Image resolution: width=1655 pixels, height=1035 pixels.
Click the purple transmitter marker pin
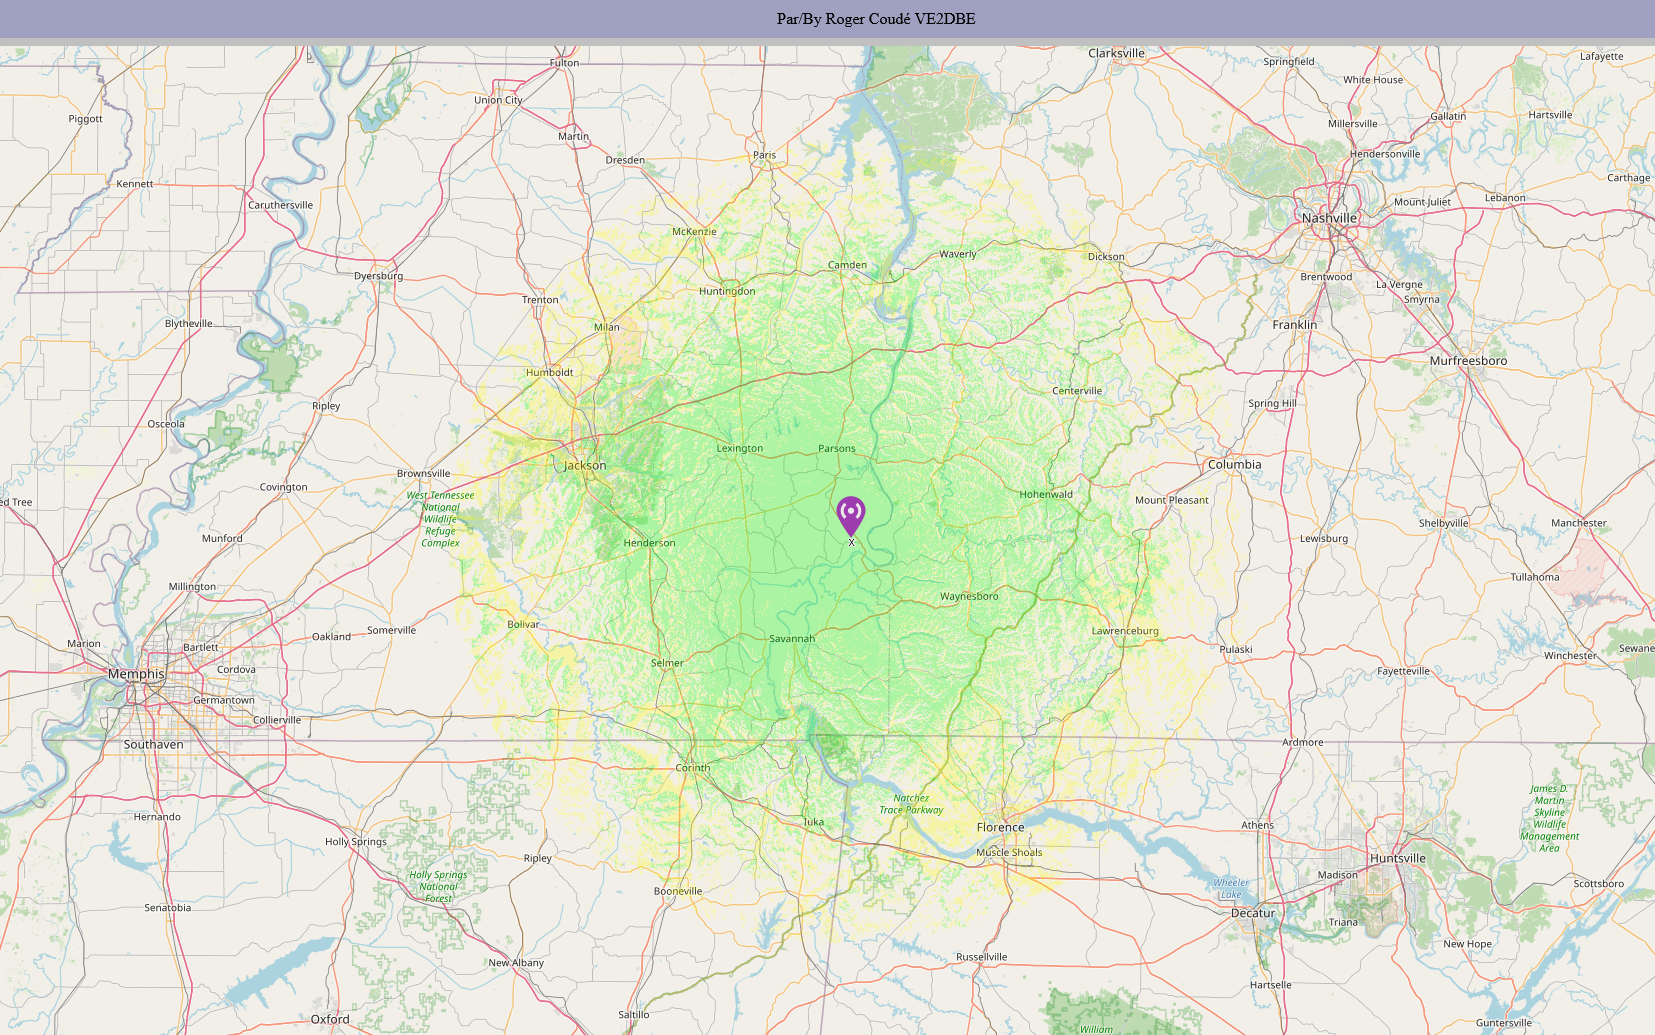pyautogui.click(x=850, y=515)
